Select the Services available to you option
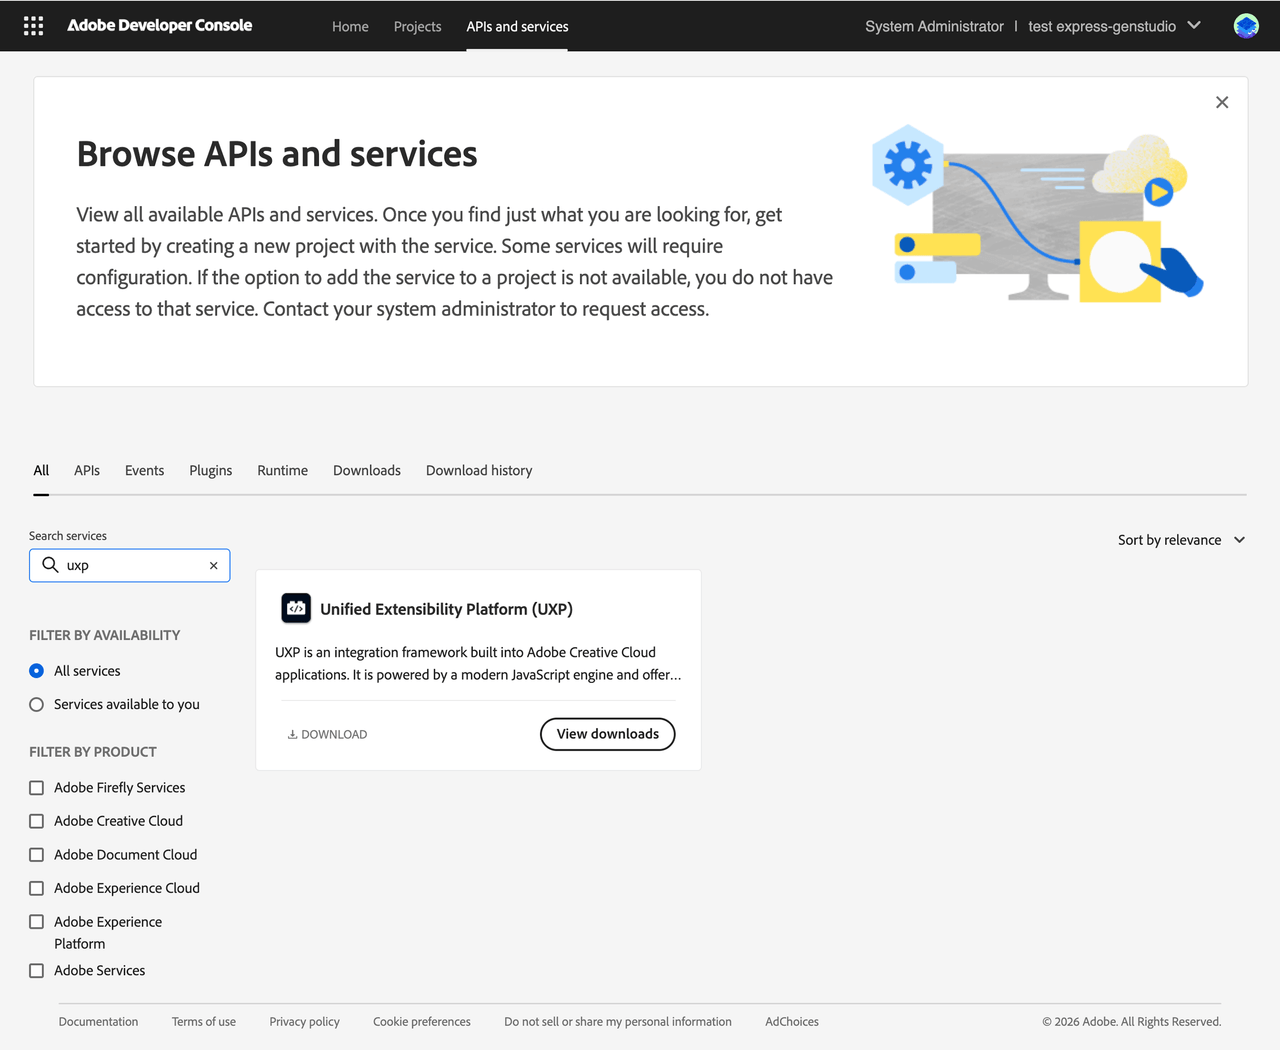 pos(36,704)
